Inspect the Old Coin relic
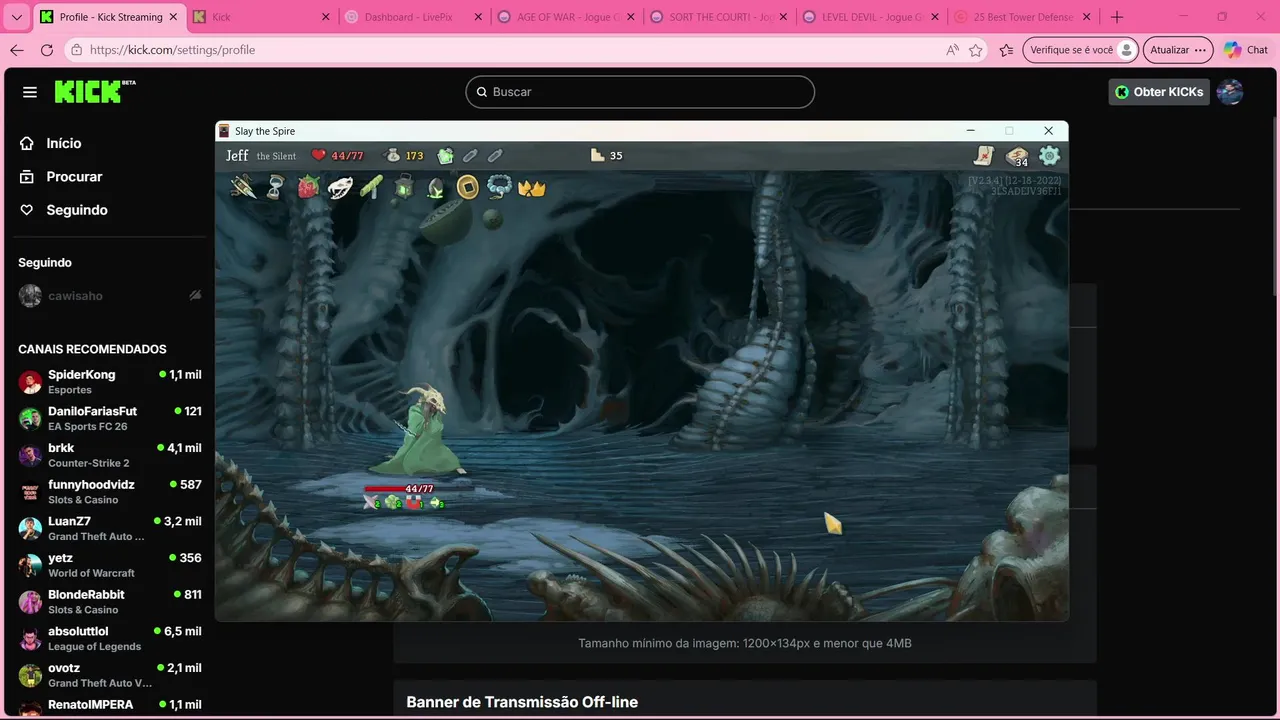 pyautogui.click(x=467, y=187)
